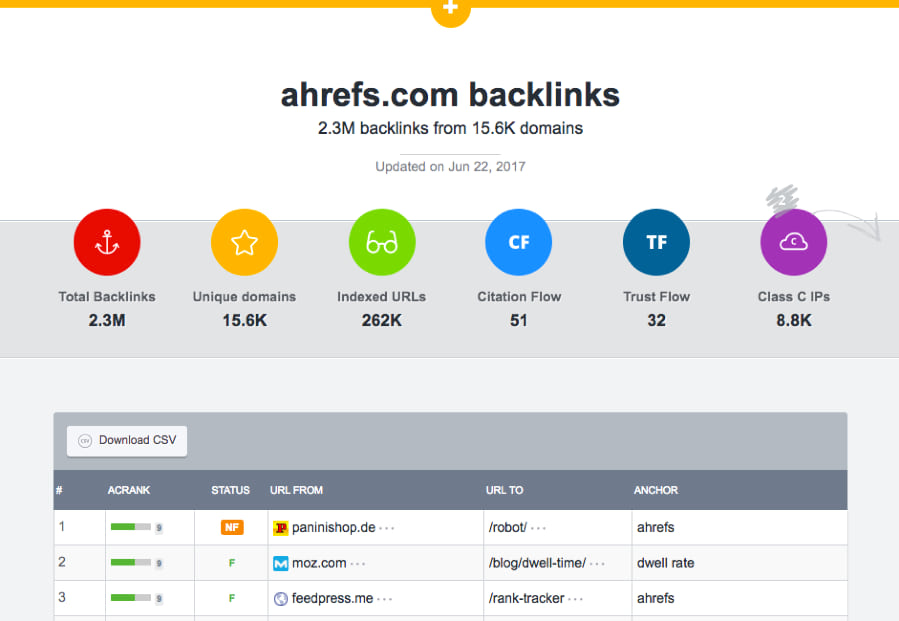Image resolution: width=899 pixels, height=621 pixels.
Task: Open the feedpress.me link
Action: (333, 599)
